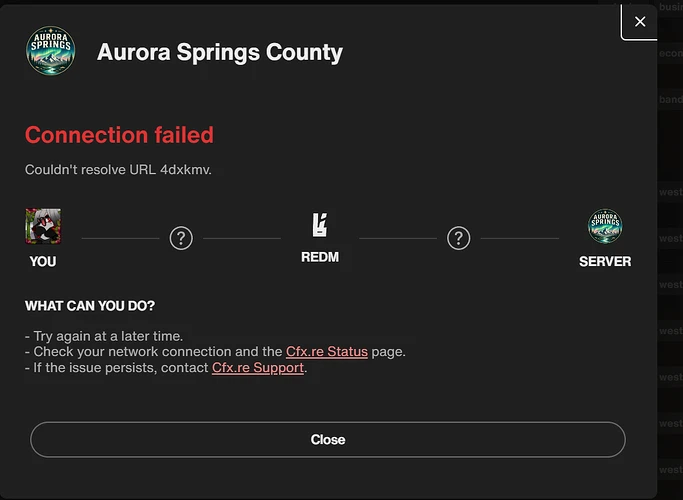
Task: Click the connector line between YOU and question mark
Action: click(x=121, y=238)
